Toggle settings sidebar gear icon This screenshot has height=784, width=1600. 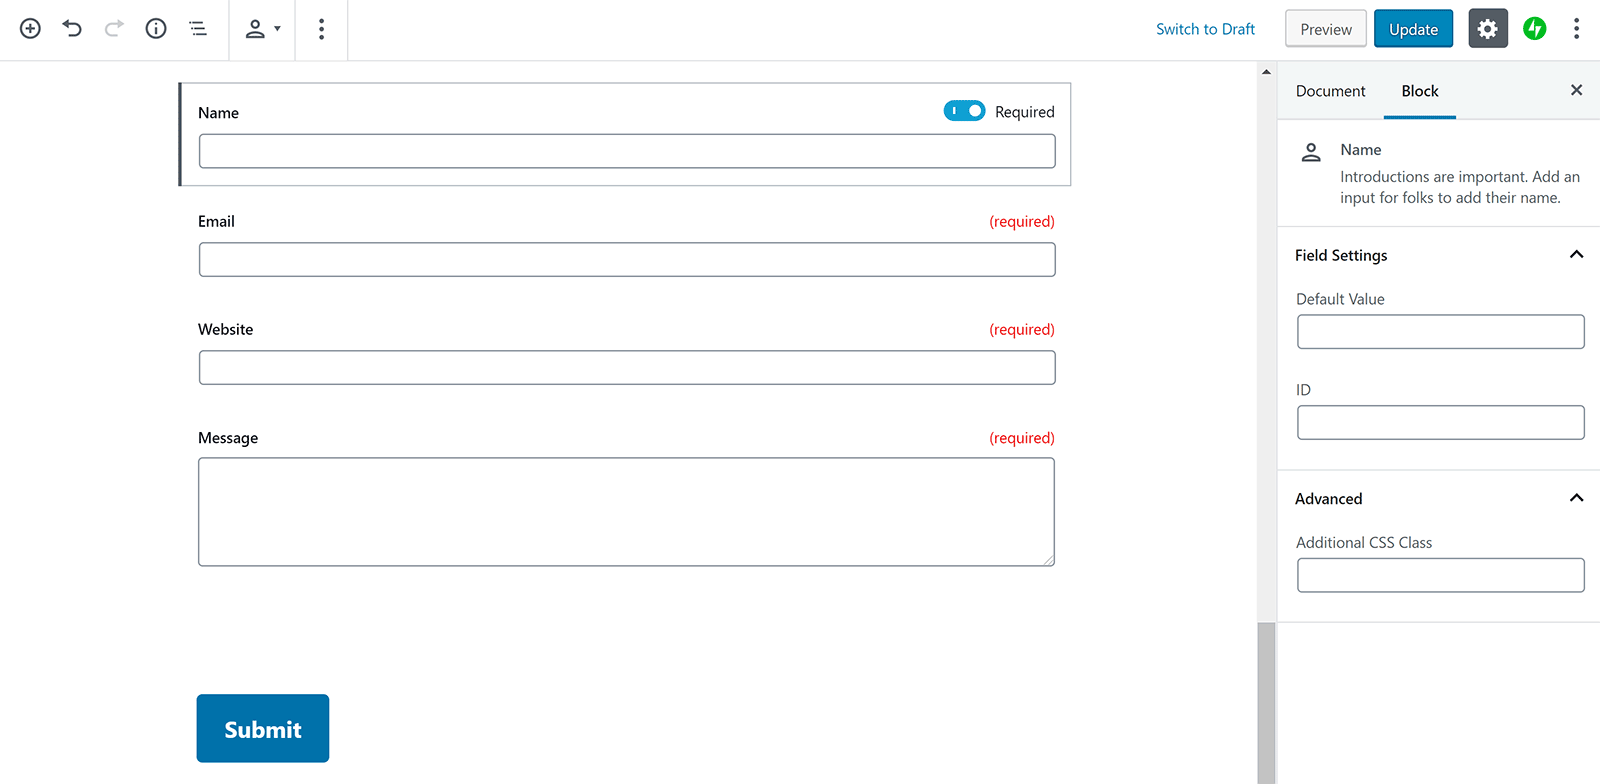coord(1488,29)
